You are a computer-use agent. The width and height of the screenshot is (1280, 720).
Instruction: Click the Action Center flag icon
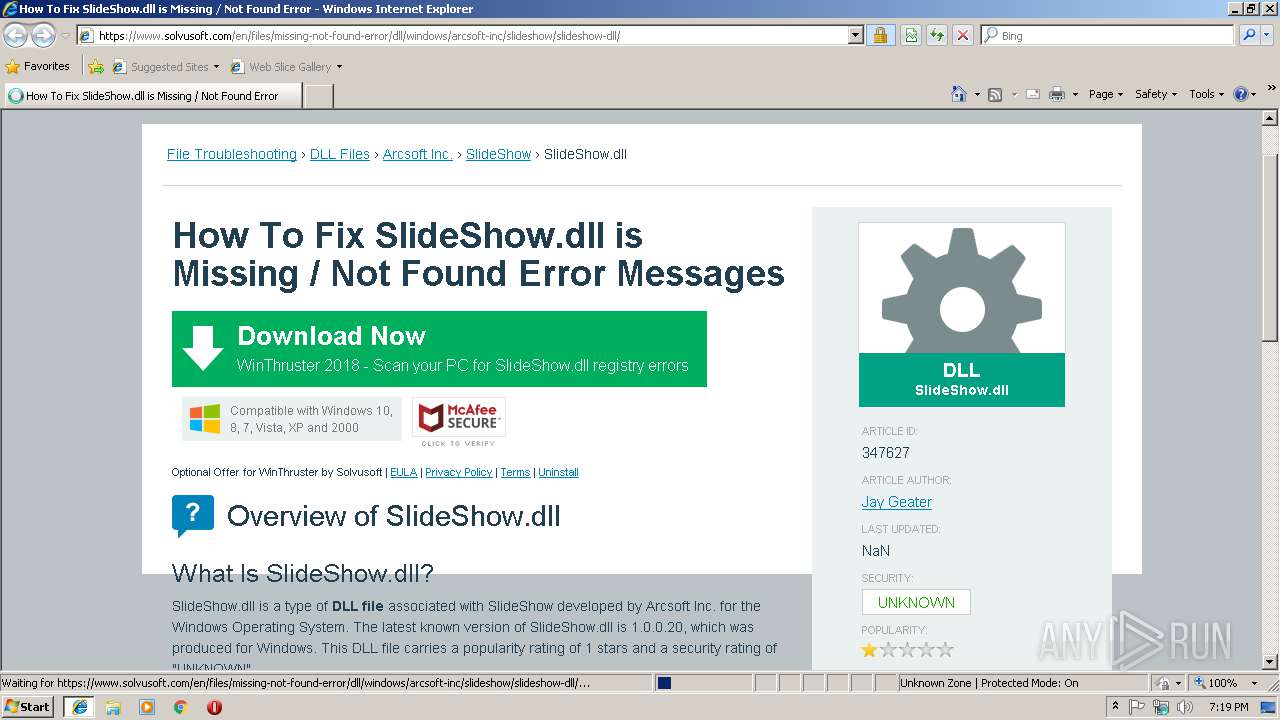coord(1138,706)
